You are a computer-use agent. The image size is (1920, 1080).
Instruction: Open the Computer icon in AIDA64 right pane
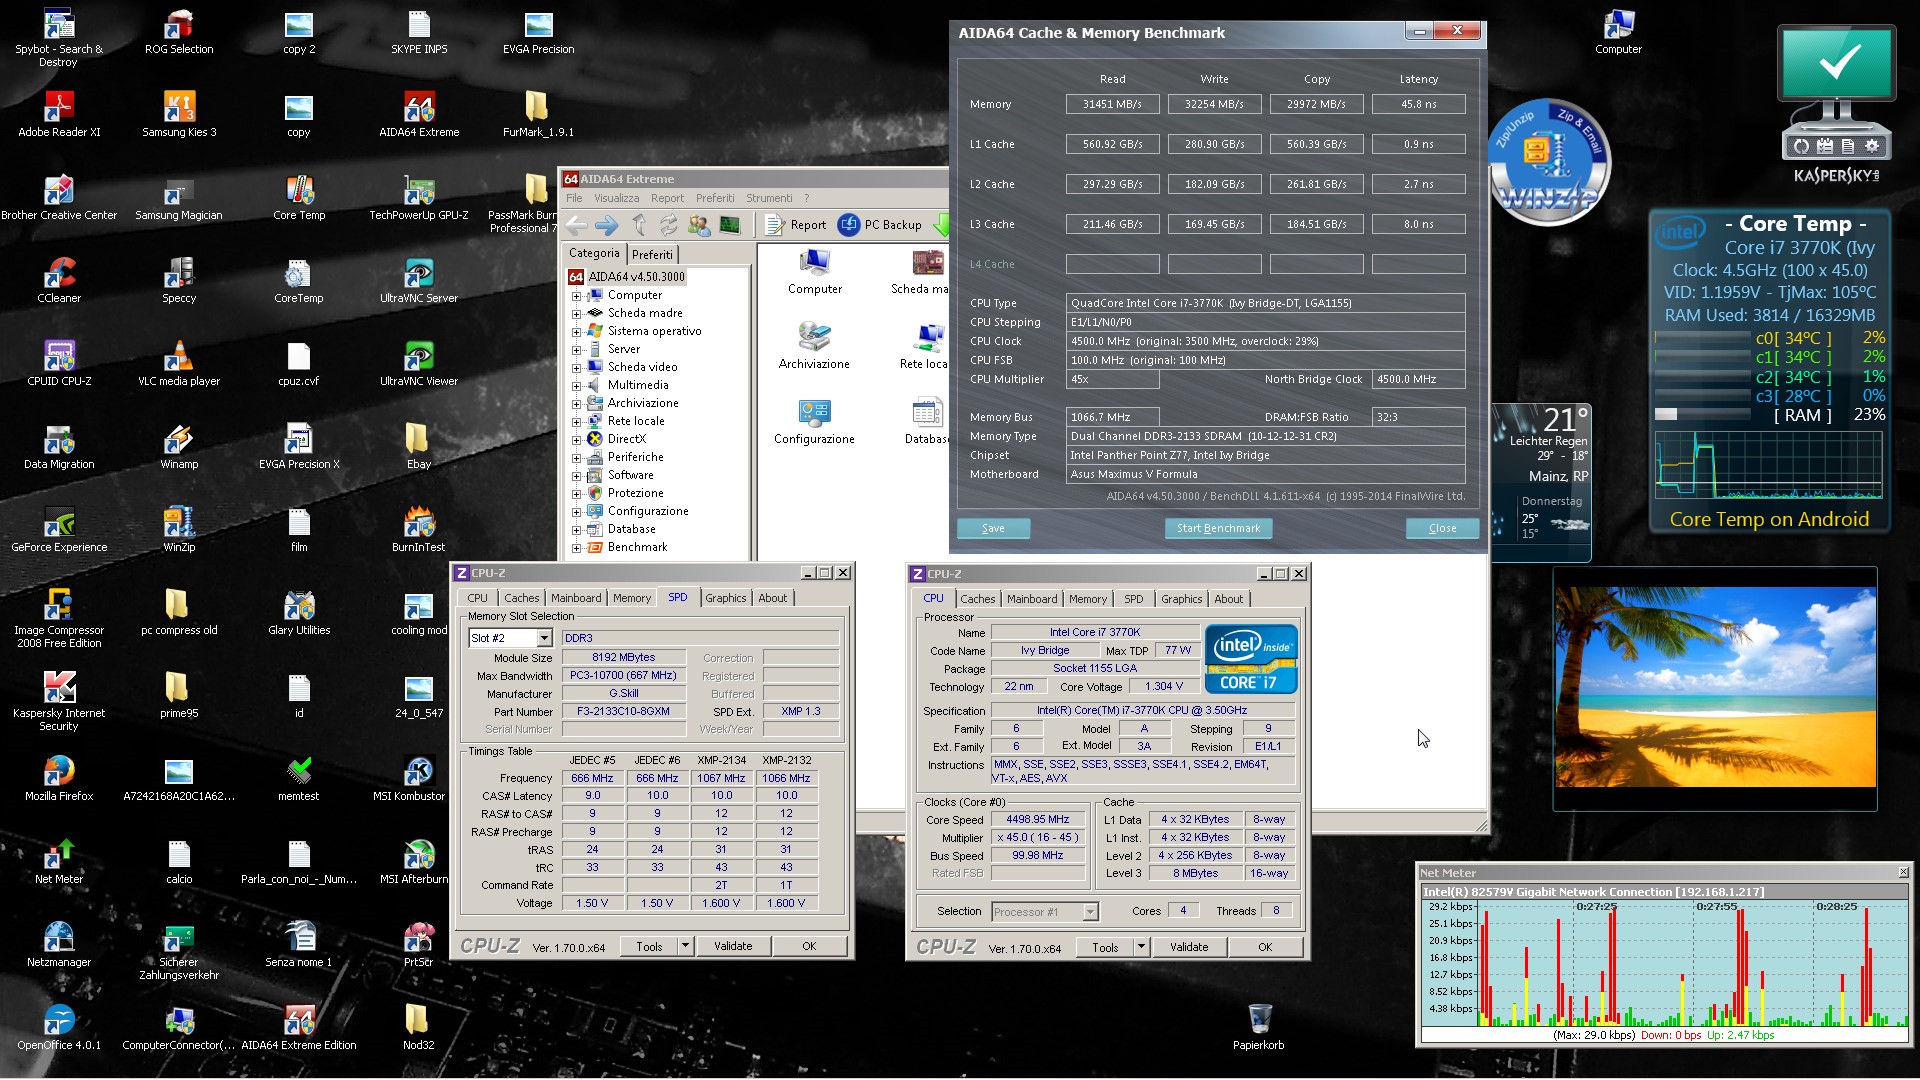point(815,272)
